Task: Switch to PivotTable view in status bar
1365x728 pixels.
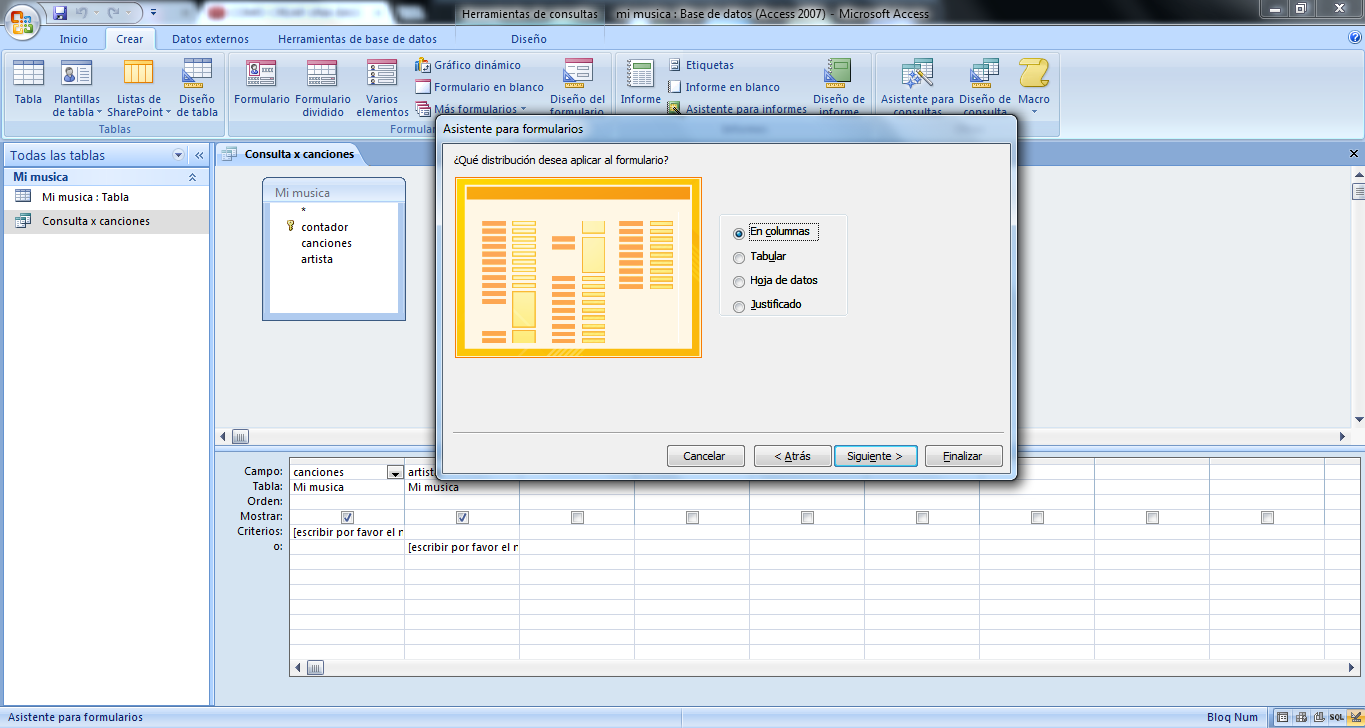Action: click(1300, 717)
